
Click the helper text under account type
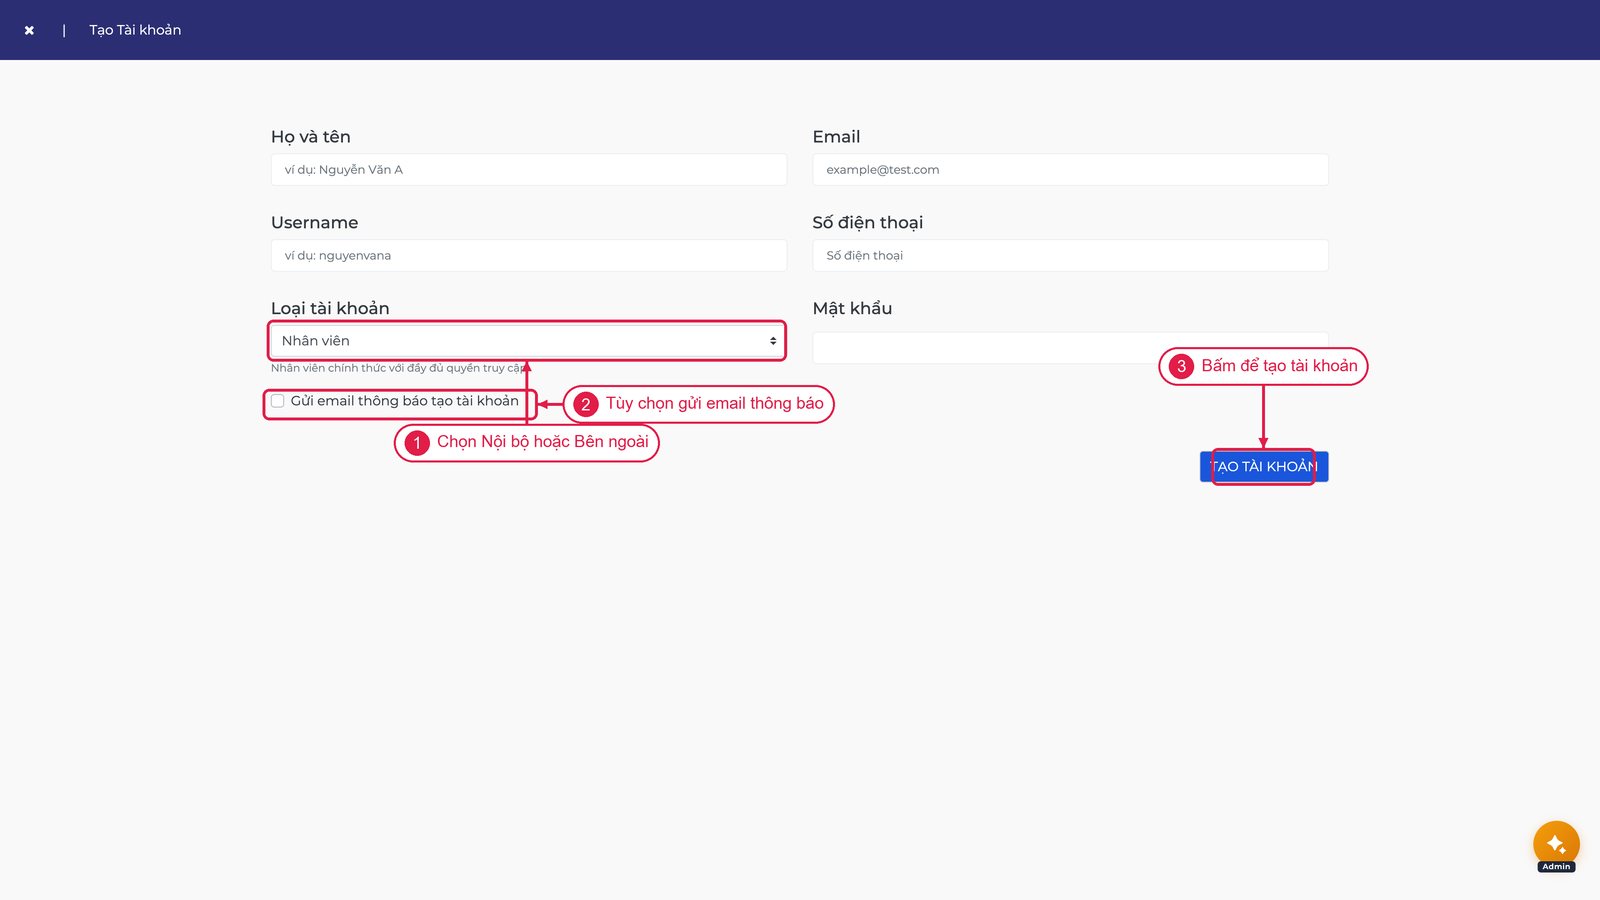click(399, 368)
